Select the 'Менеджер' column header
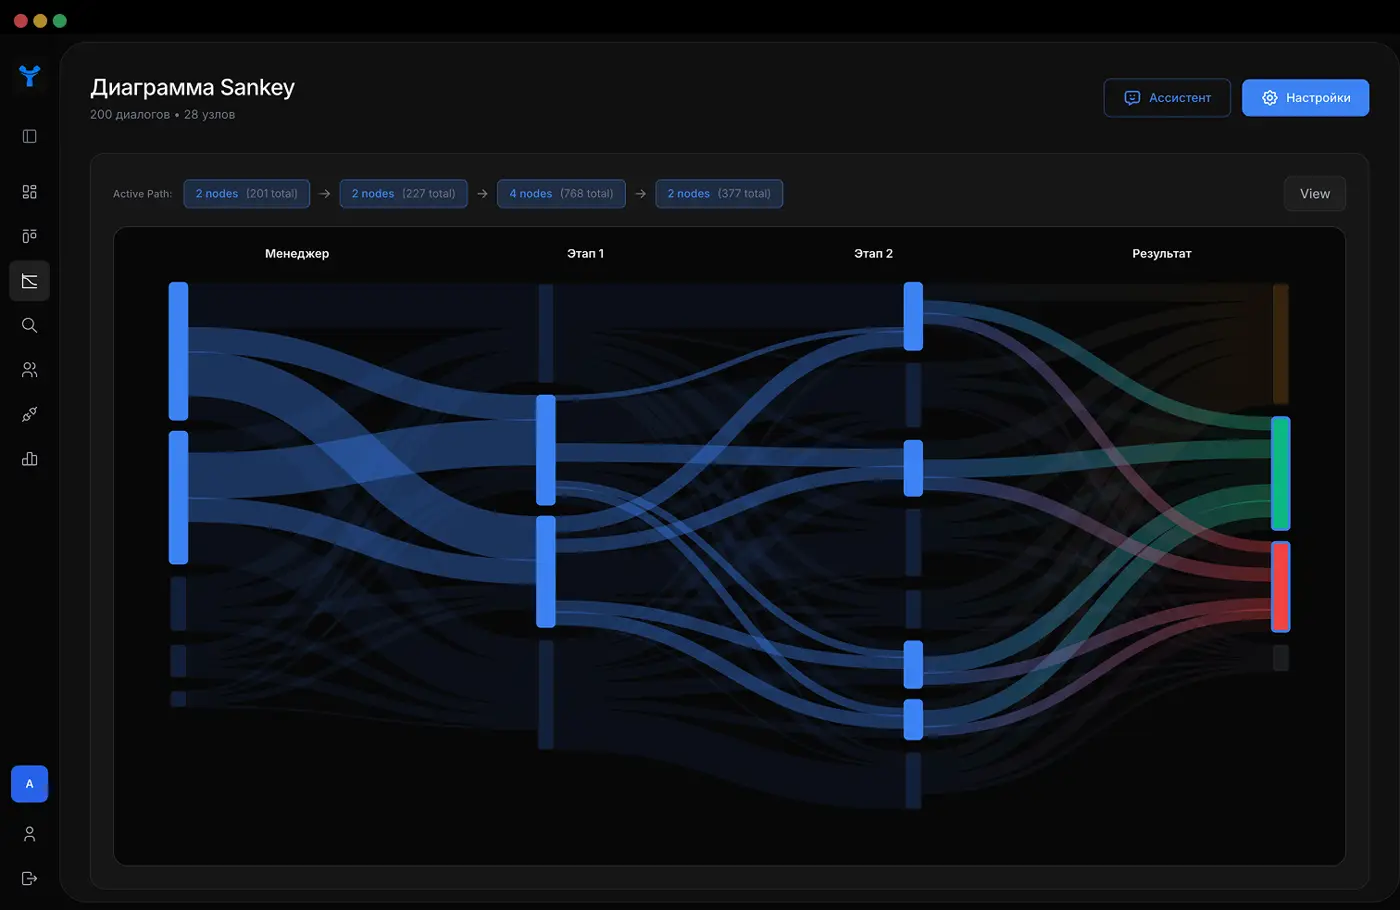Screen dimensions: 1400x910 (x=296, y=253)
